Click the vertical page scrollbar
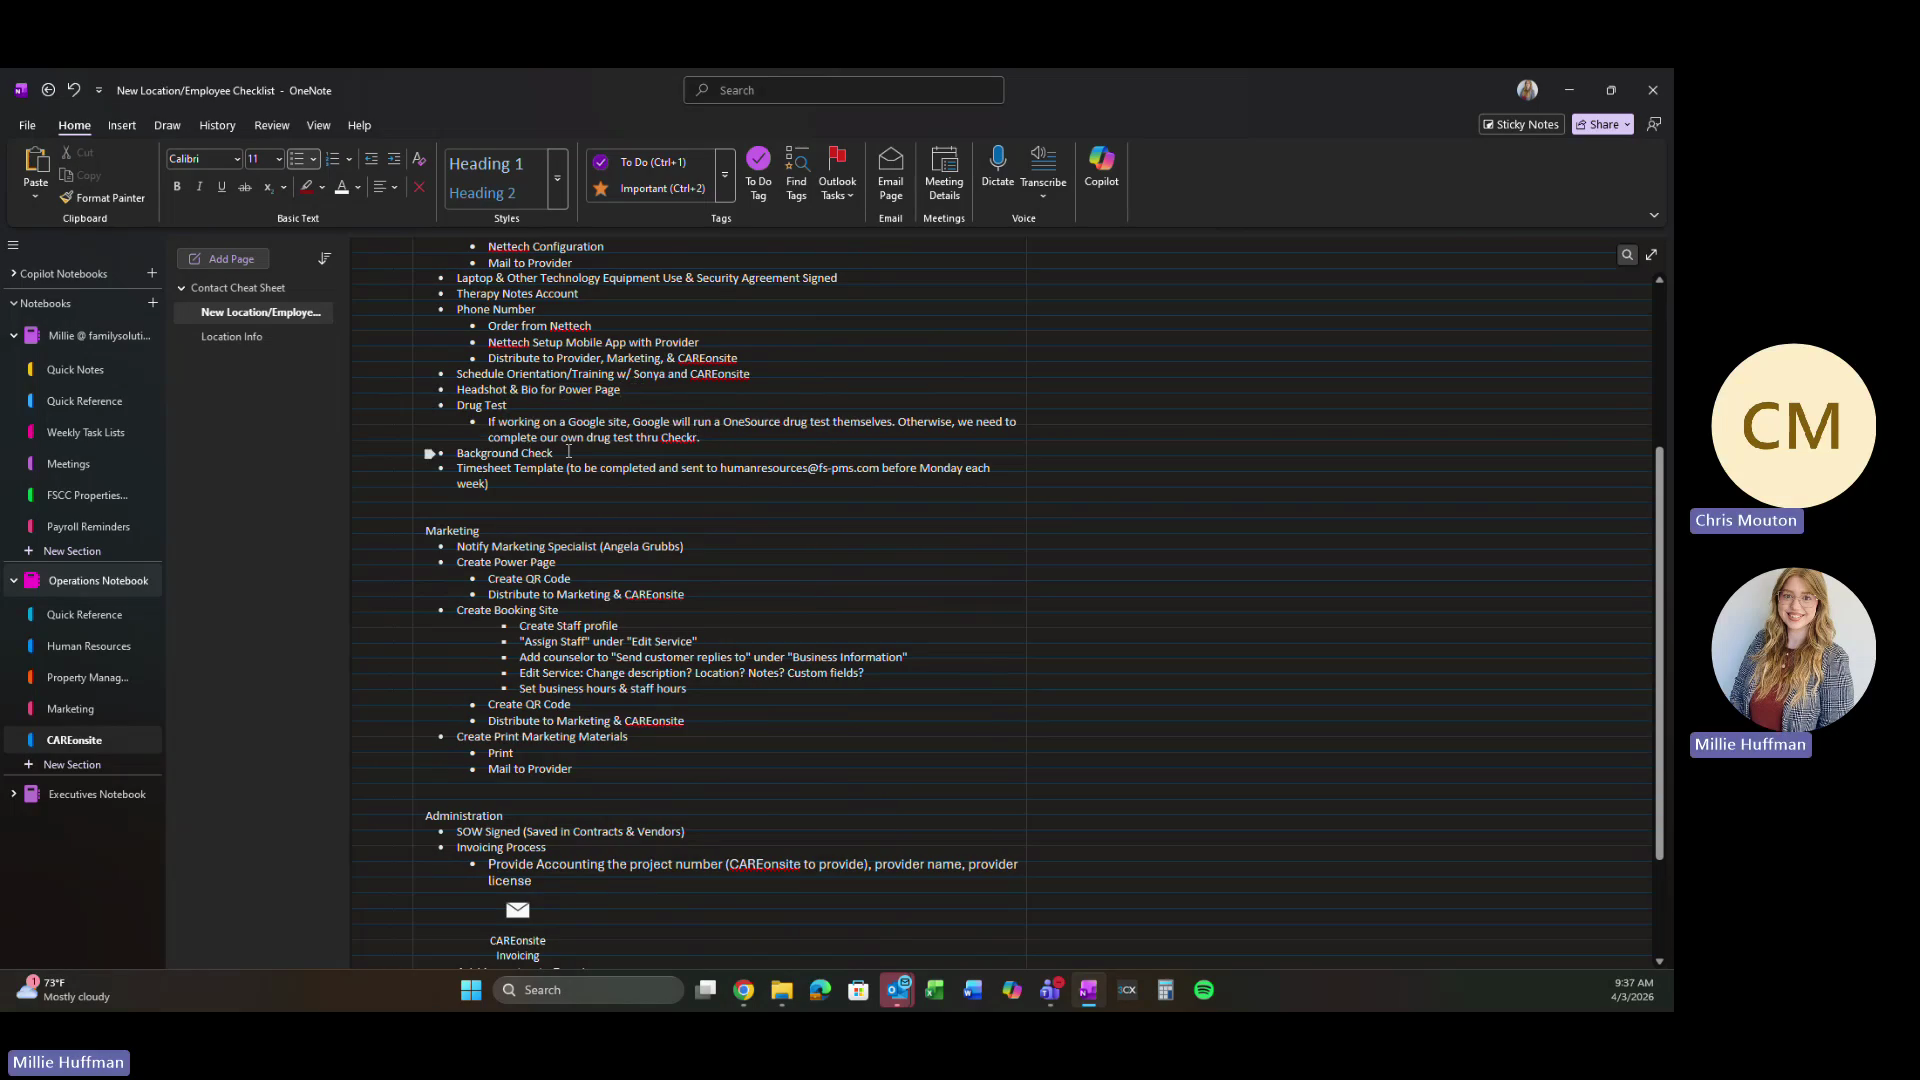Image resolution: width=1920 pixels, height=1080 pixels. pos(1659,653)
